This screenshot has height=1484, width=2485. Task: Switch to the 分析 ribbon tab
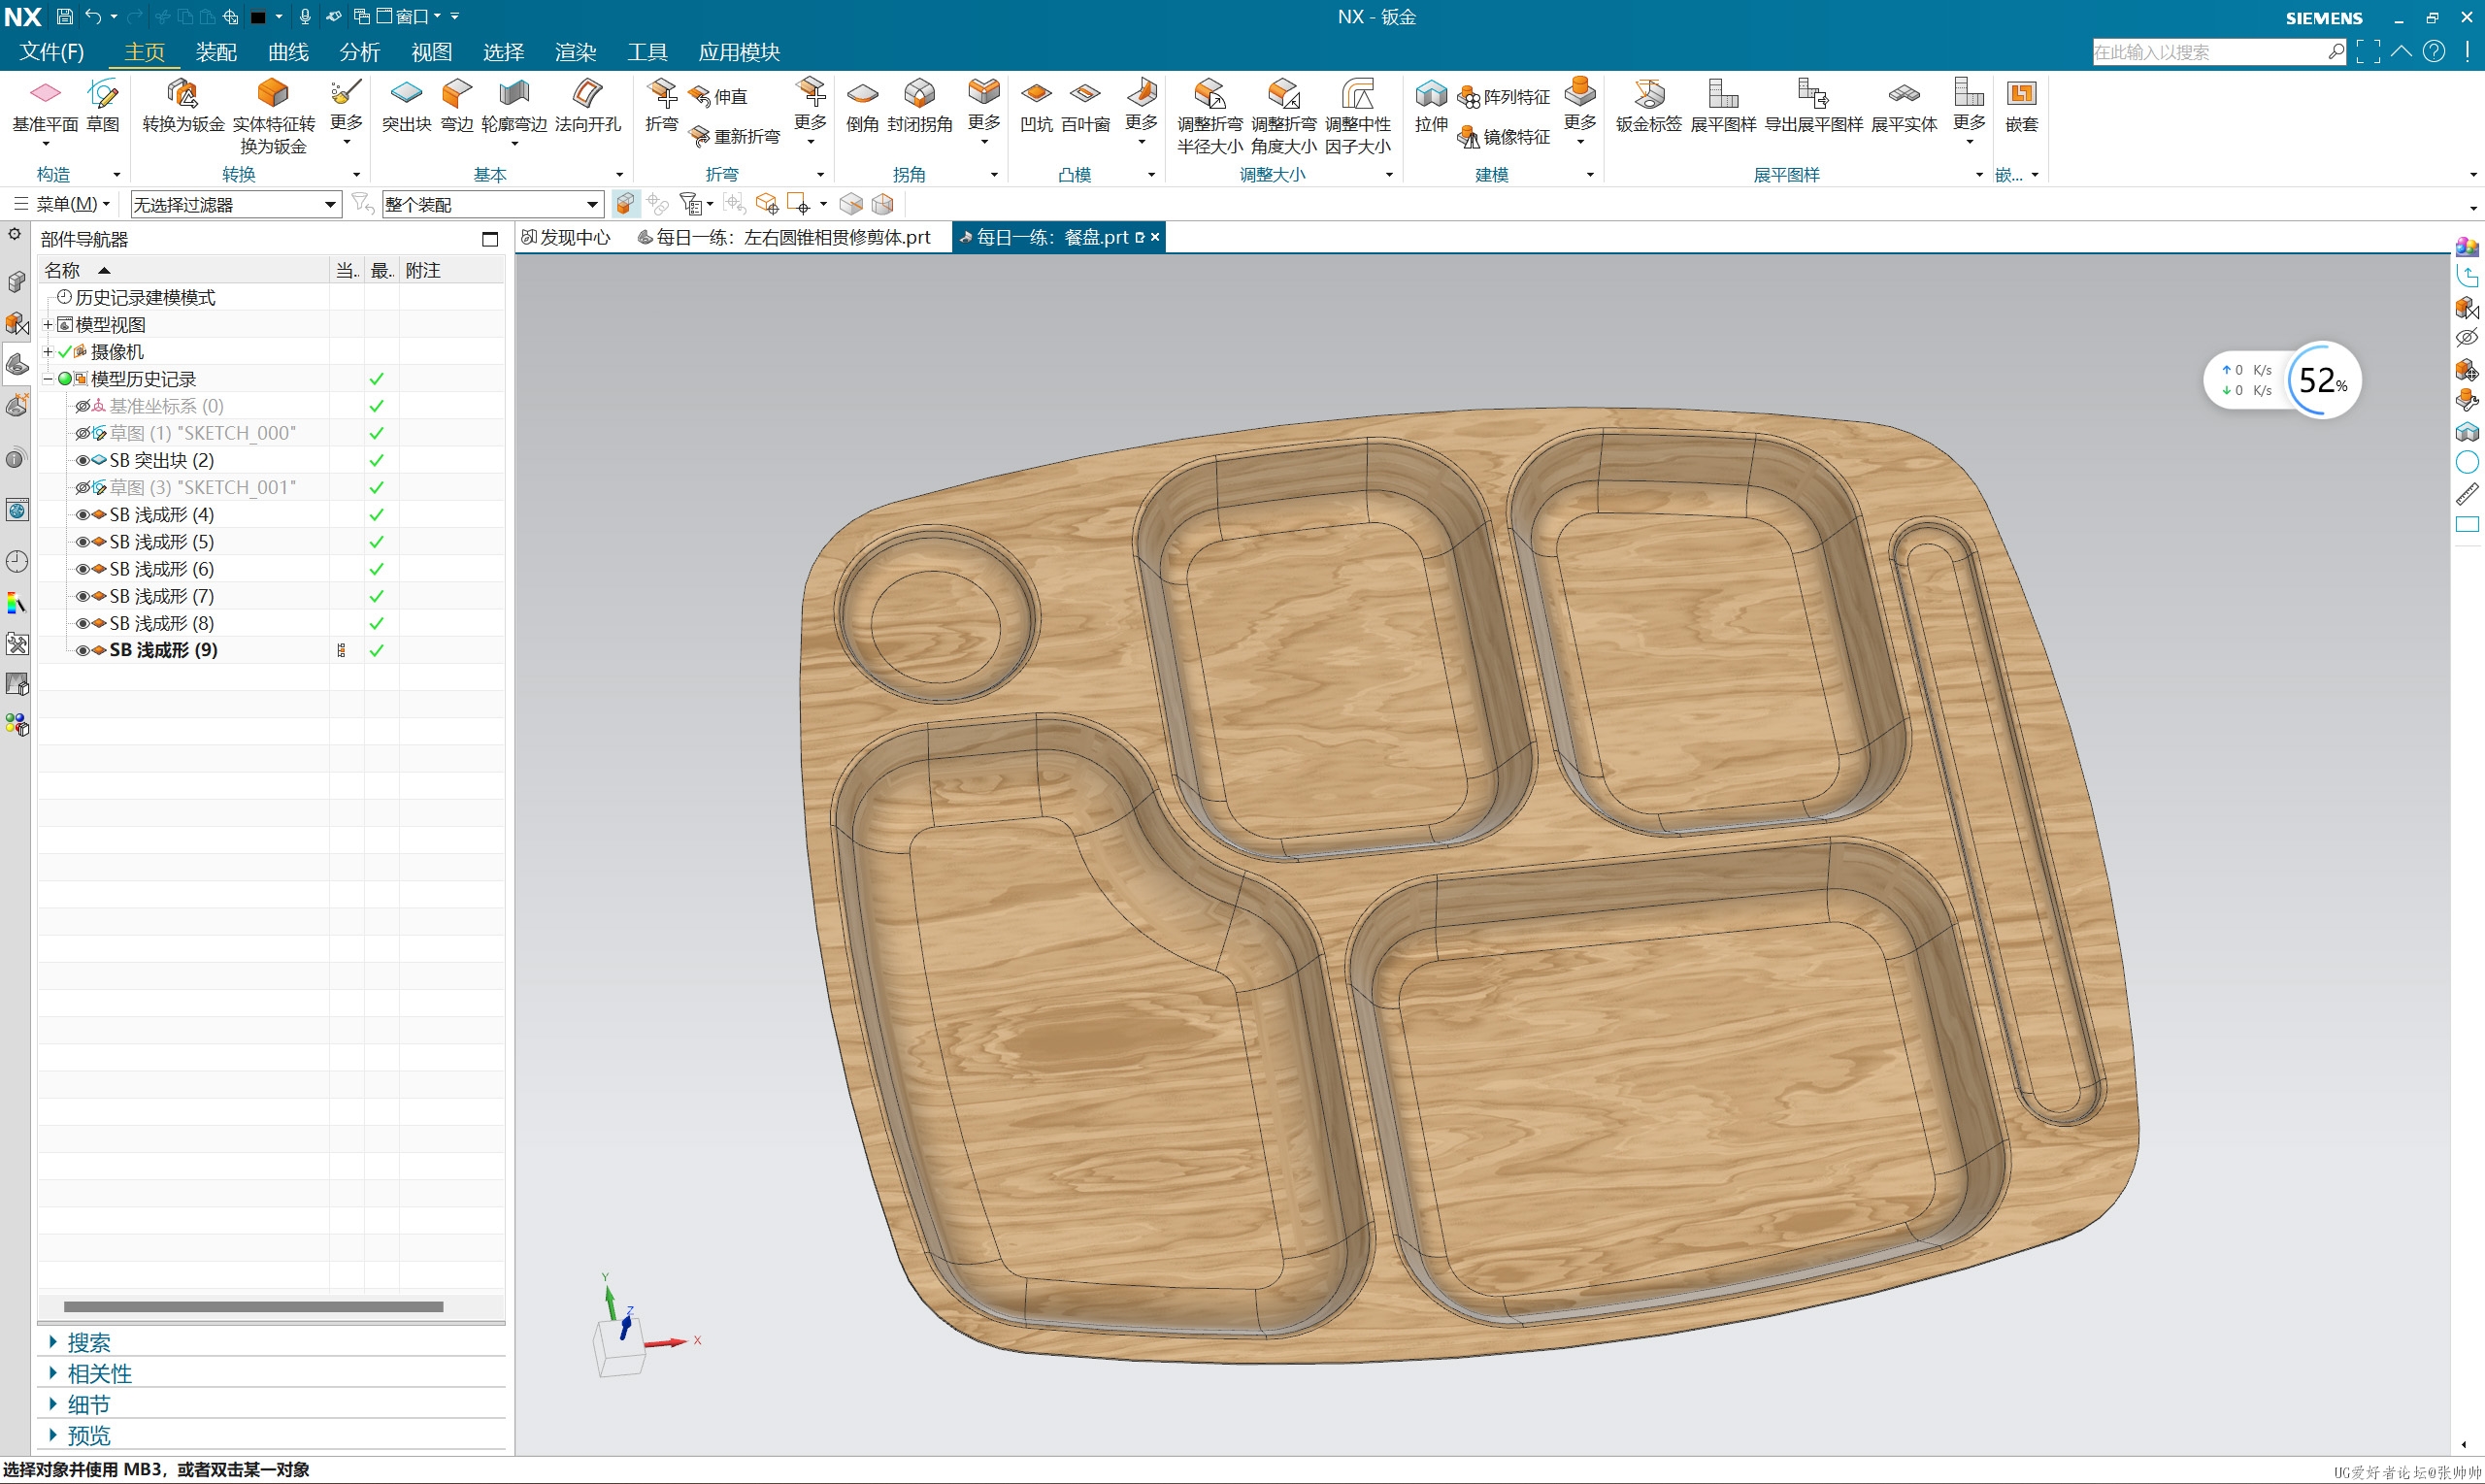point(360,52)
